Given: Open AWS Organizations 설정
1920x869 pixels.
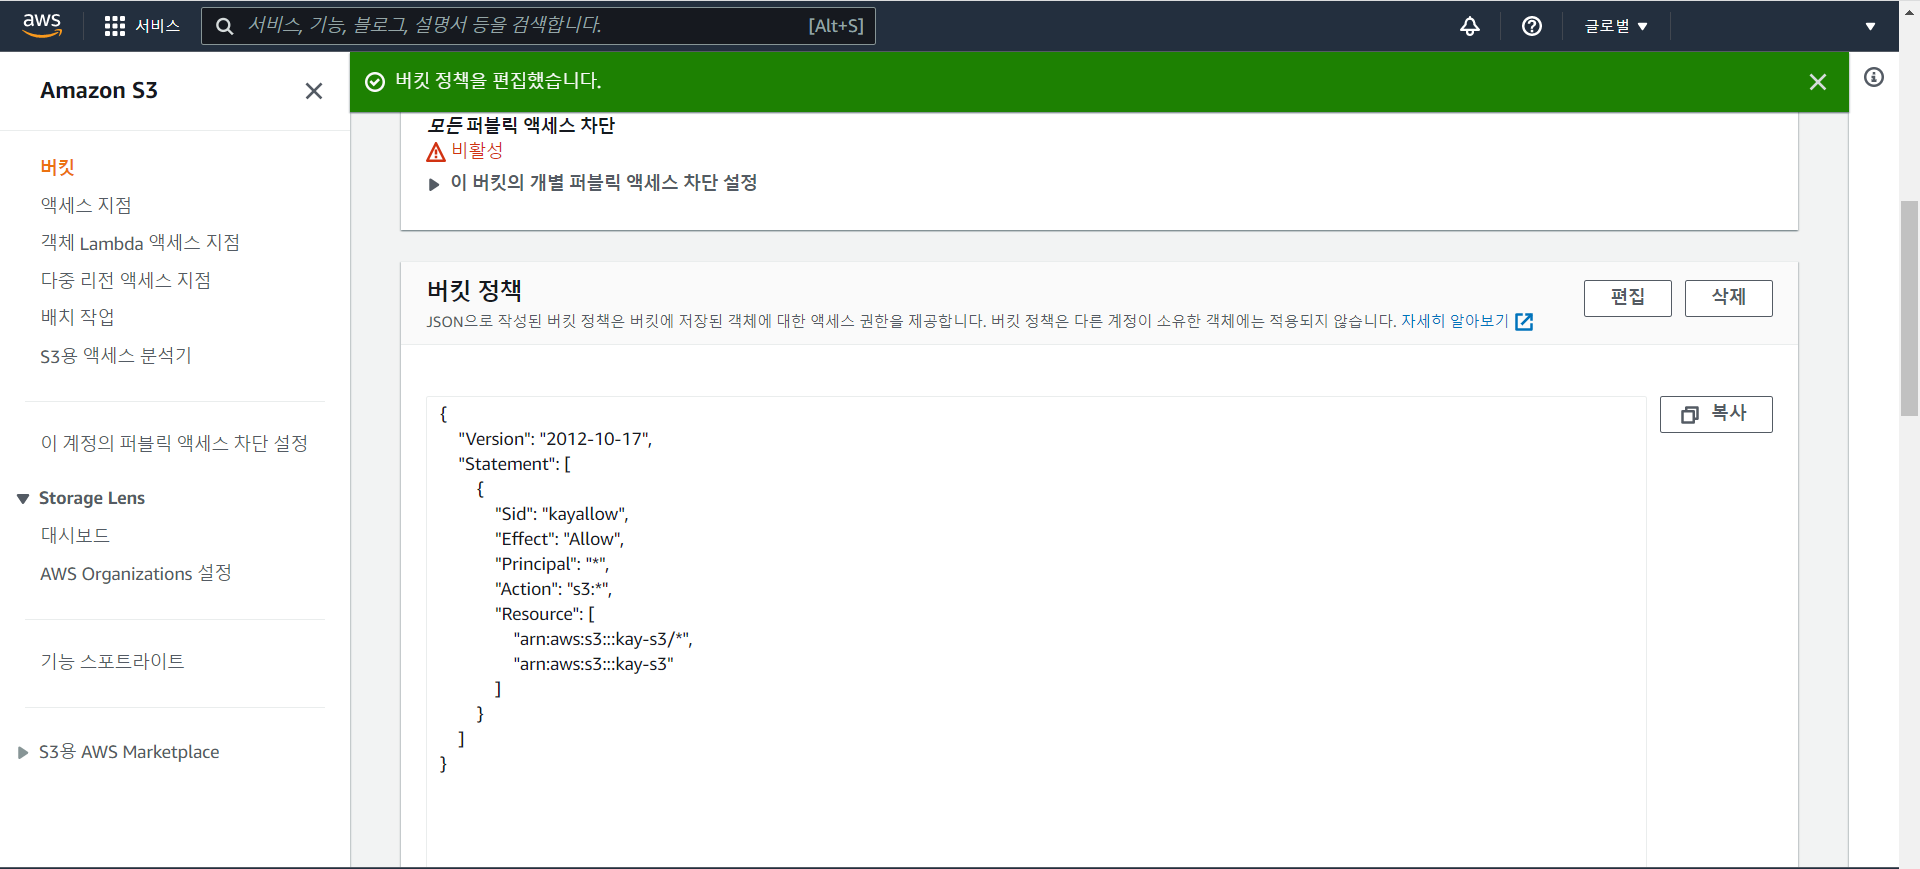Looking at the screenshot, I should [x=136, y=573].
